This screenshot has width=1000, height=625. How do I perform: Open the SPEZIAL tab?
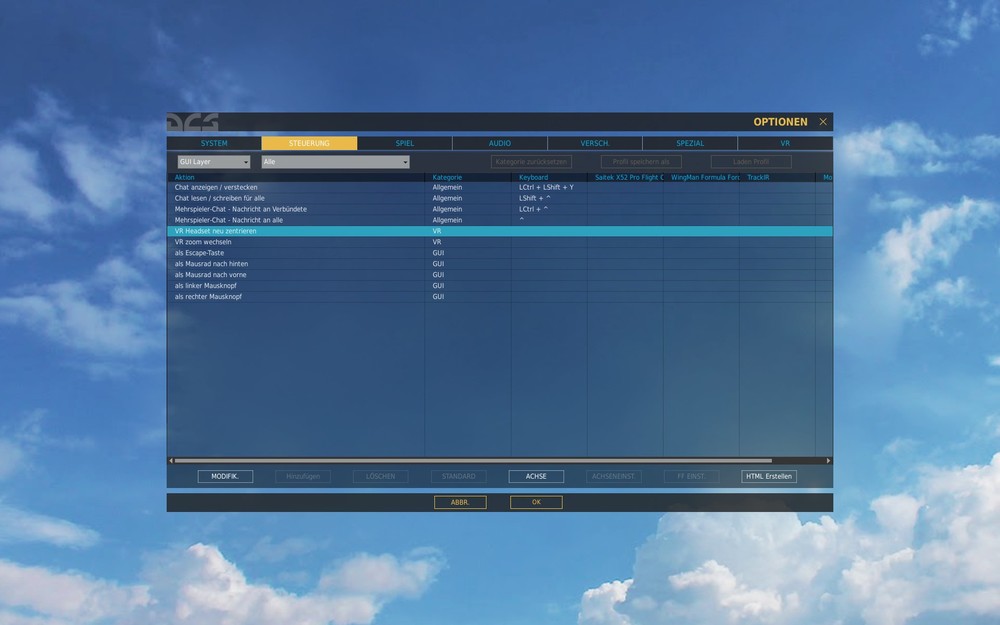click(x=690, y=143)
